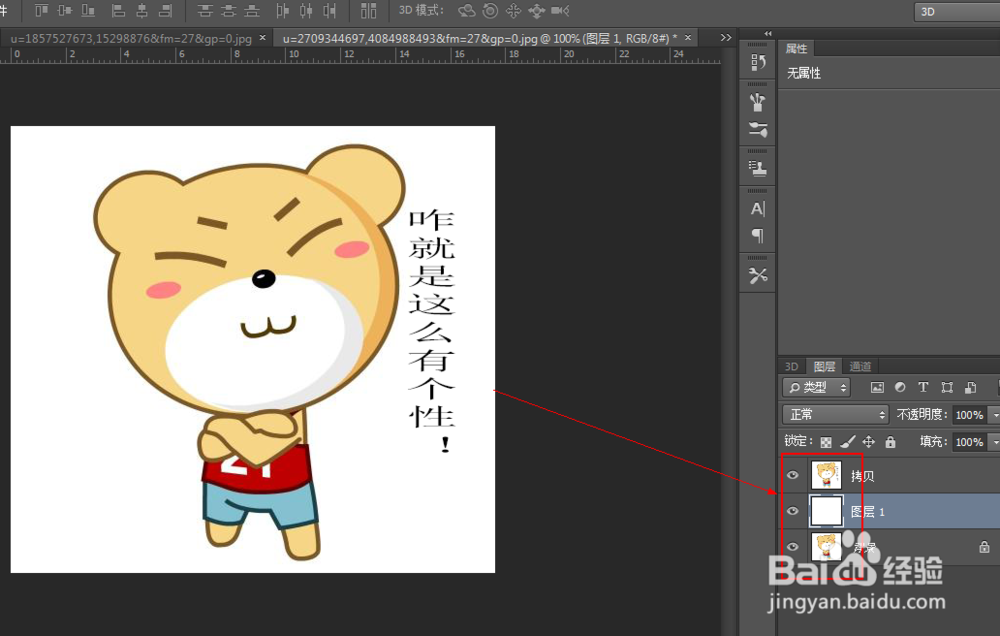The height and width of the screenshot is (636, 1000).
Task: Select the 图层 1 white thumbnail
Action: [x=826, y=511]
